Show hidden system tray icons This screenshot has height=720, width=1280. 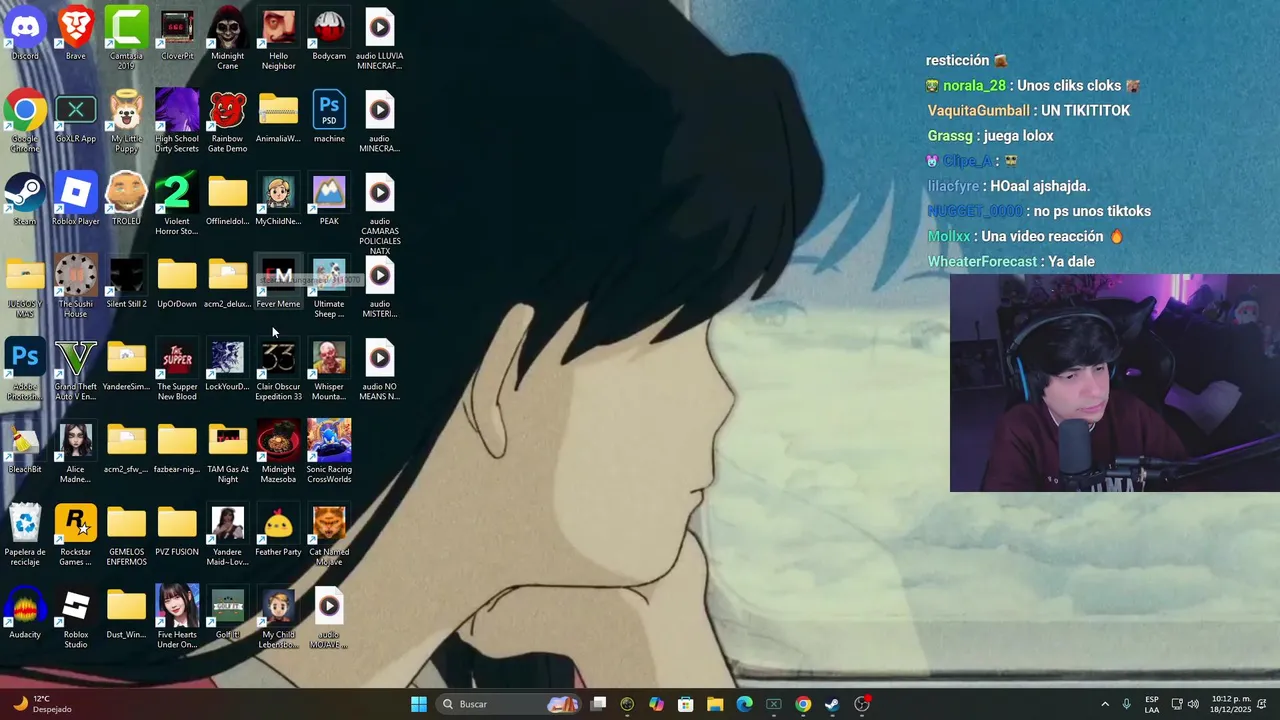pos(1105,704)
